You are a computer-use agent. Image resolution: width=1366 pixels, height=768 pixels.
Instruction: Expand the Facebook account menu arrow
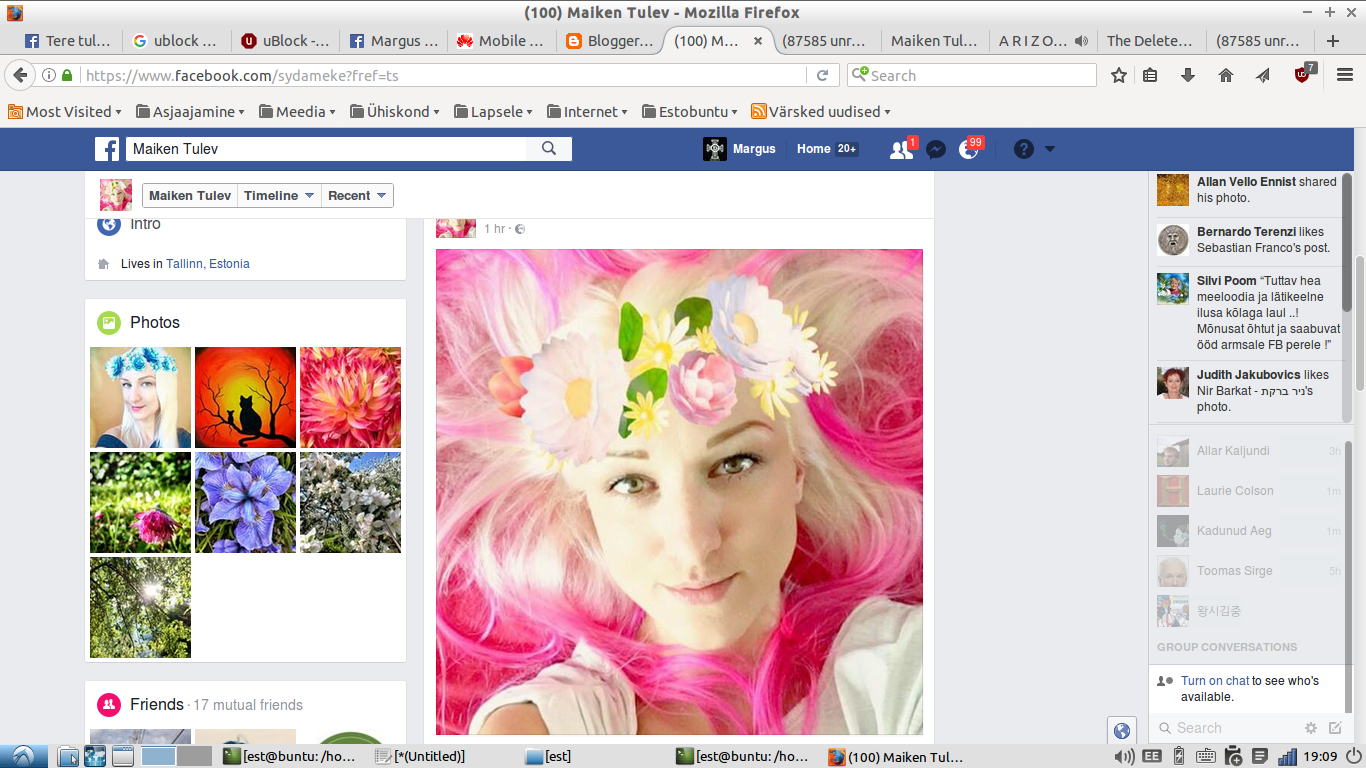(1050, 149)
